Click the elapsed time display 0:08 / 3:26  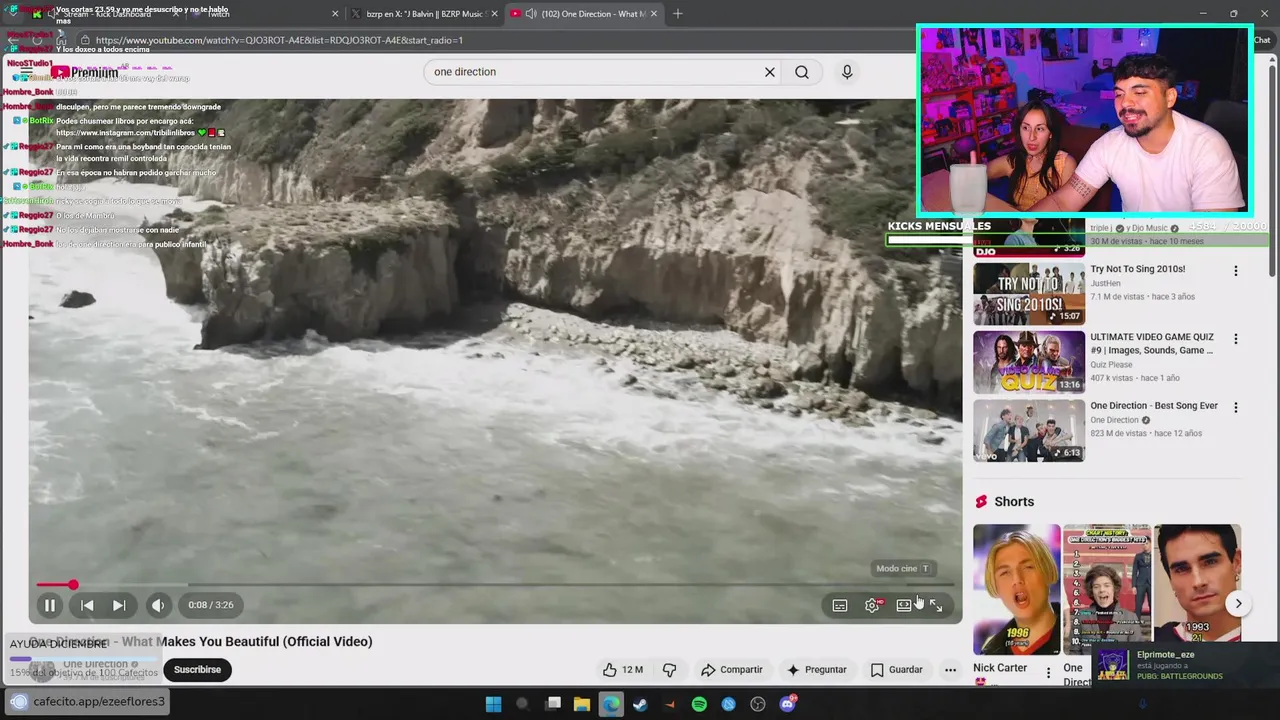tap(211, 605)
